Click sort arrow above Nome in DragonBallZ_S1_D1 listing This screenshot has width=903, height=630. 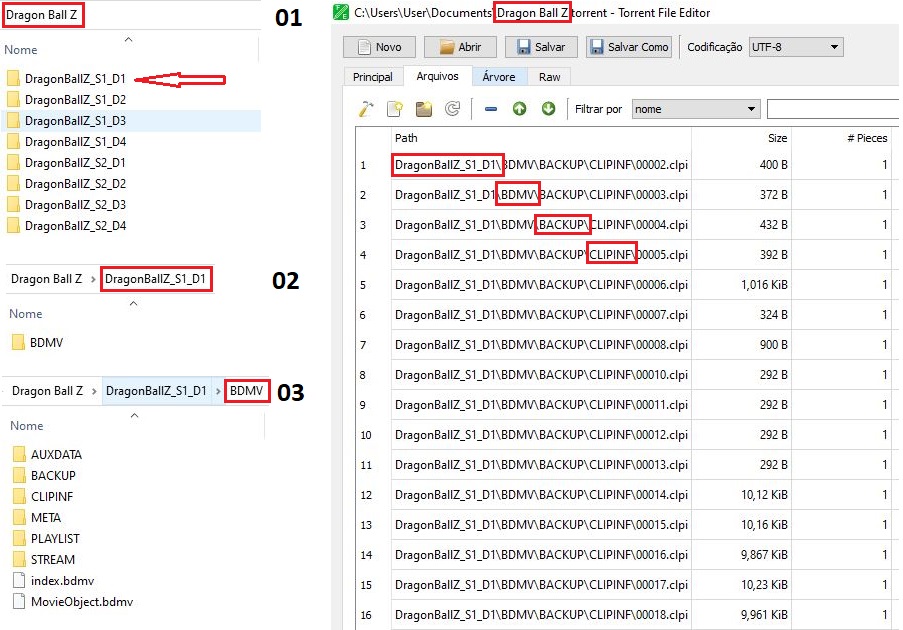[x=134, y=303]
